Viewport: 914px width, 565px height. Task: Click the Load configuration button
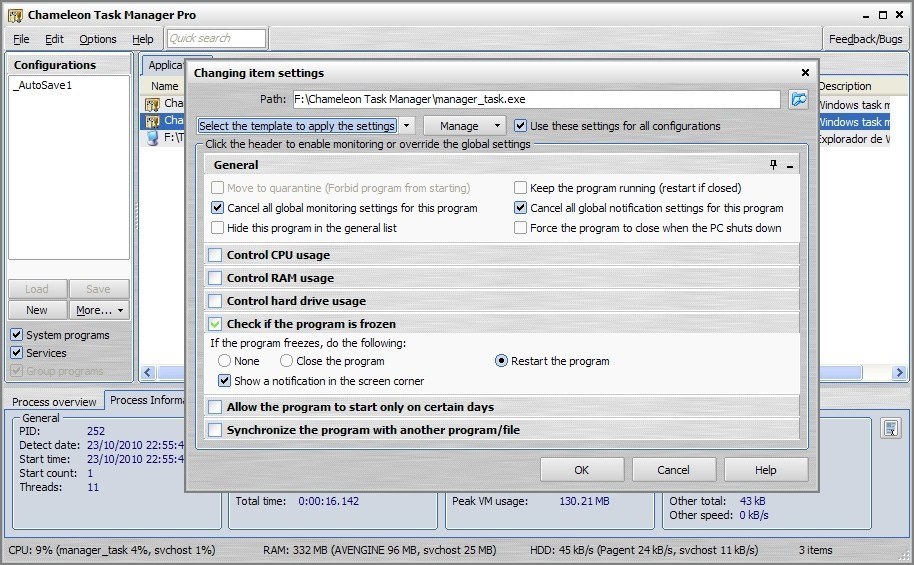(x=37, y=289)
